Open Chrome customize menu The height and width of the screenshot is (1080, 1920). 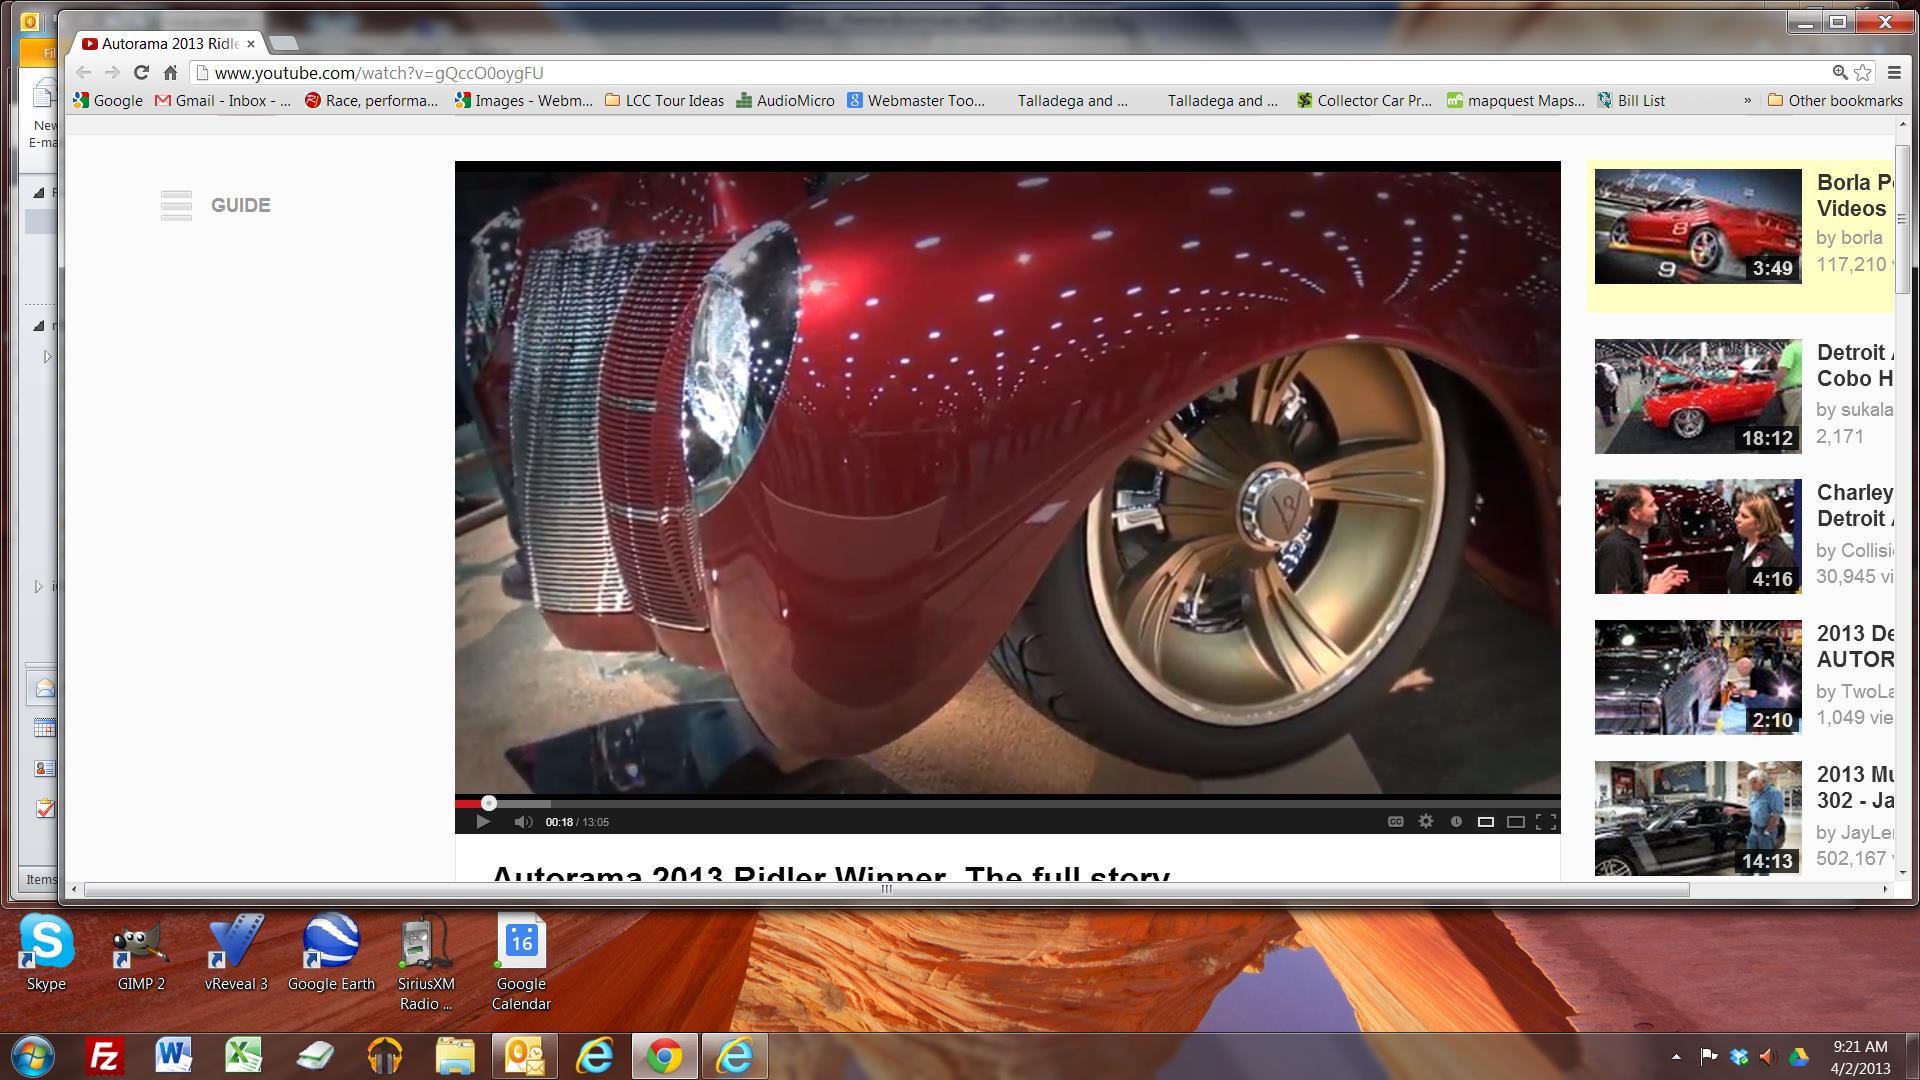tap(1894, 72)
